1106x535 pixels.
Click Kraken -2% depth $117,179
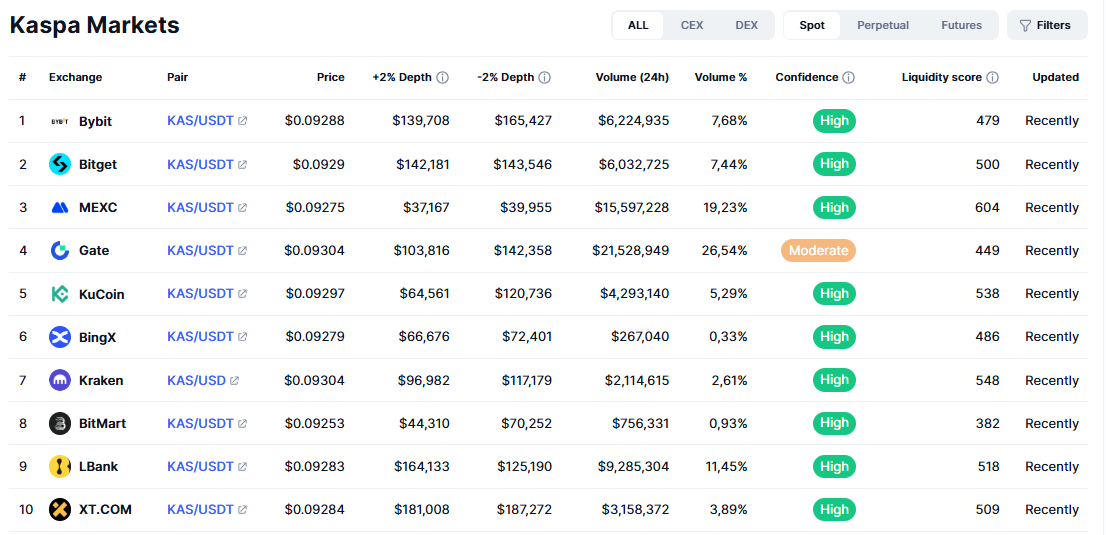(x=527, y=380)
